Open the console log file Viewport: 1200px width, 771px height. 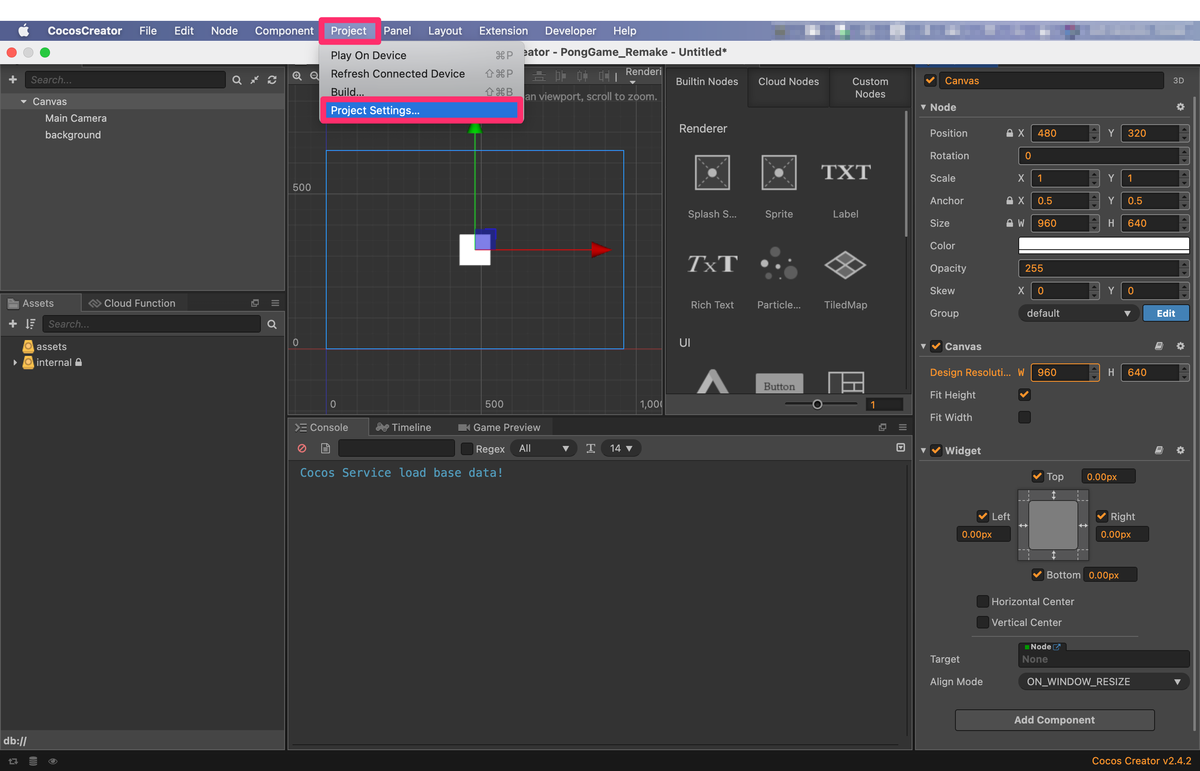click(325, 449)
